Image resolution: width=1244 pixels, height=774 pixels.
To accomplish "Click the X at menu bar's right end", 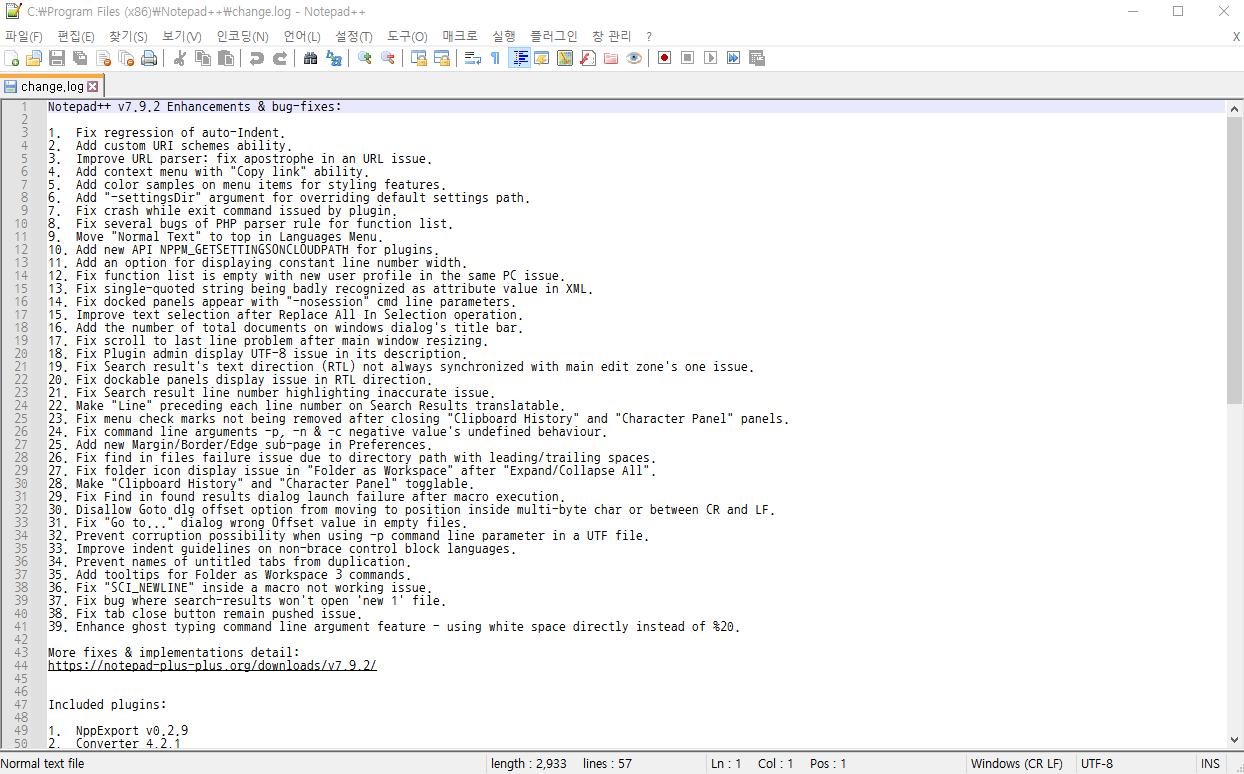I will tap(1236, 37).
